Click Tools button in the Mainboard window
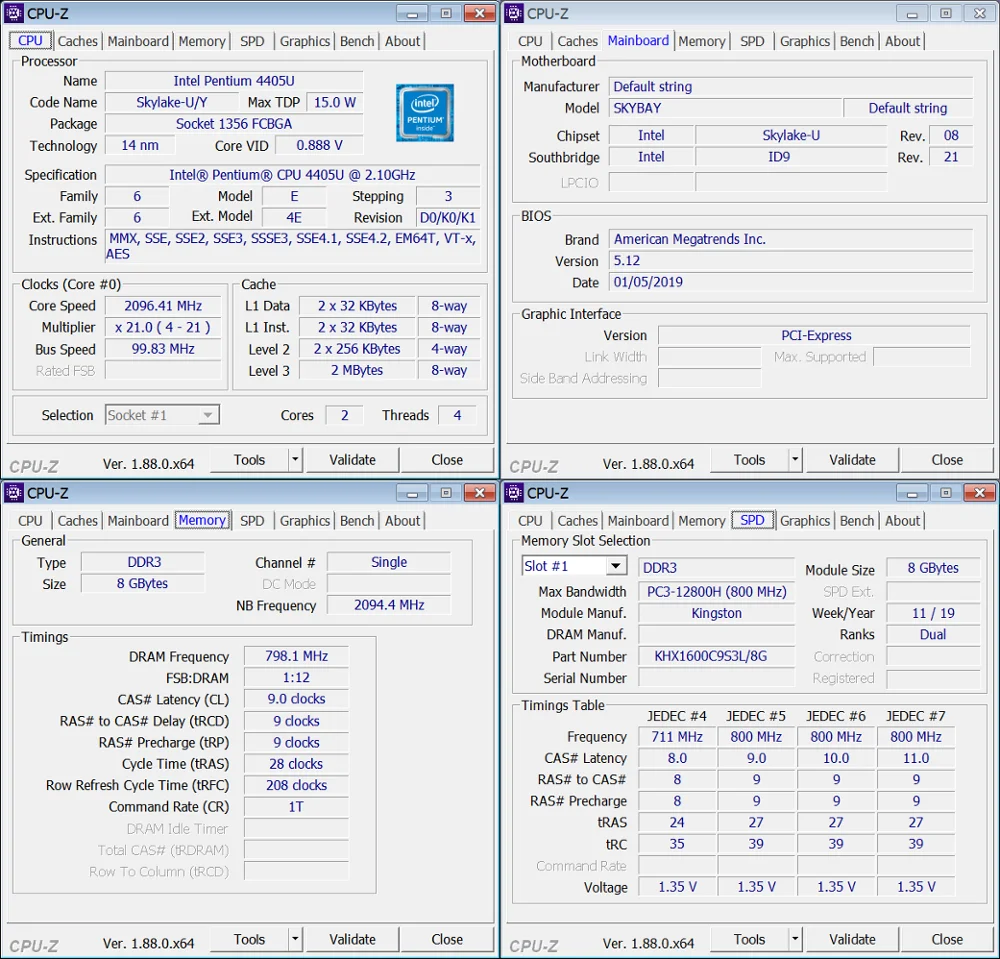The image size is (1000, 959). 749,459
